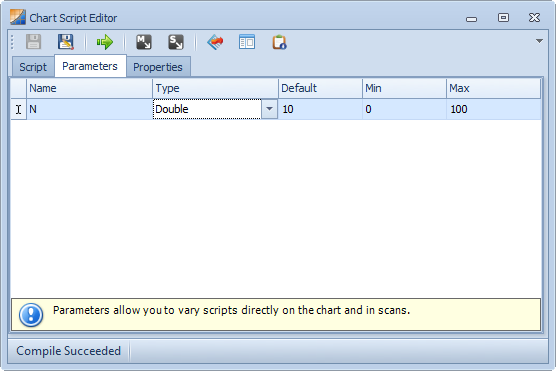Screen dimensions: 556x371
Task: Click the S arrow toolbar icon
Action: pos(176,42)
